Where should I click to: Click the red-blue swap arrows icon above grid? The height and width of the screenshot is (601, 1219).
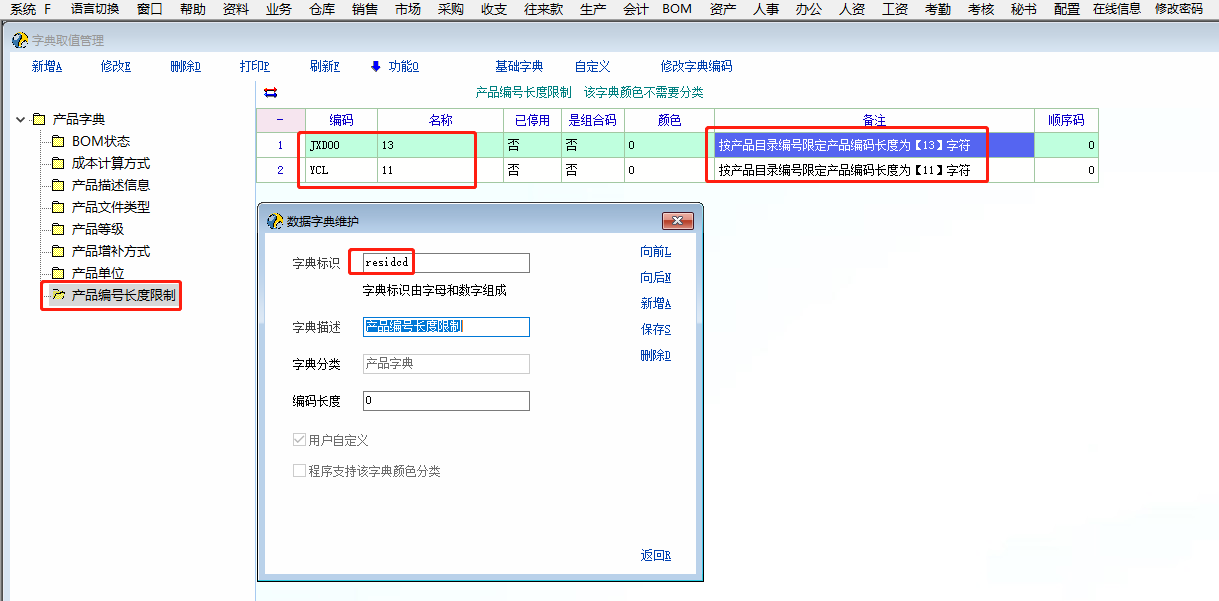click(x=270, y=93)
